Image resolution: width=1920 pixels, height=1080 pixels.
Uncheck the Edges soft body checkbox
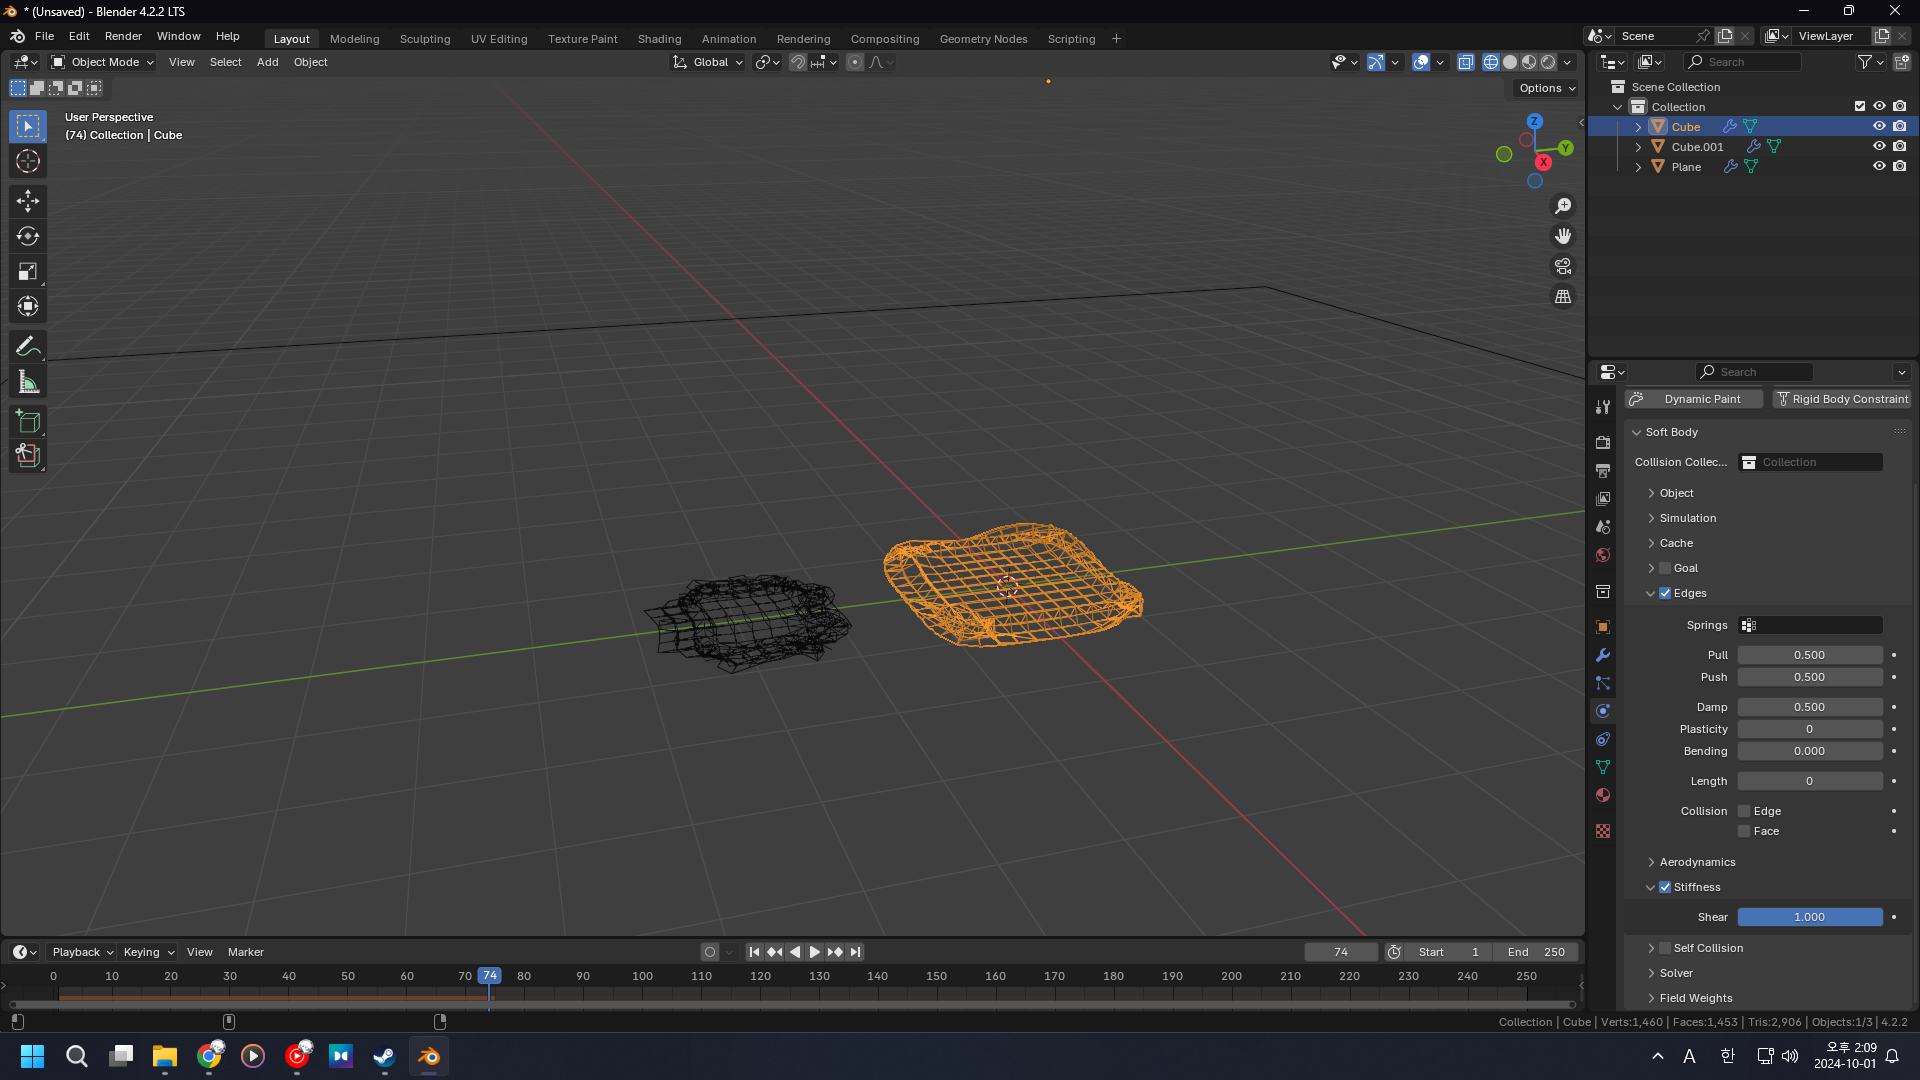click(1665, 593)
